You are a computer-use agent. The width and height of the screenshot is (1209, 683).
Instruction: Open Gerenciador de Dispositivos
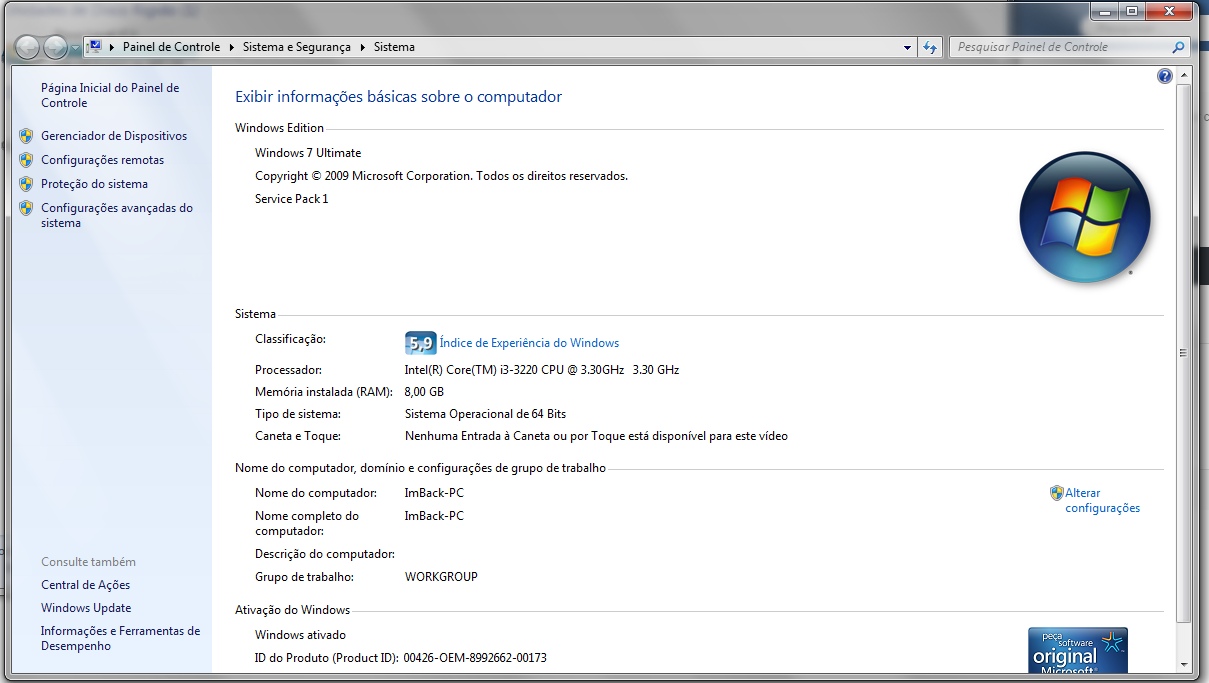[x=114, y=136]
